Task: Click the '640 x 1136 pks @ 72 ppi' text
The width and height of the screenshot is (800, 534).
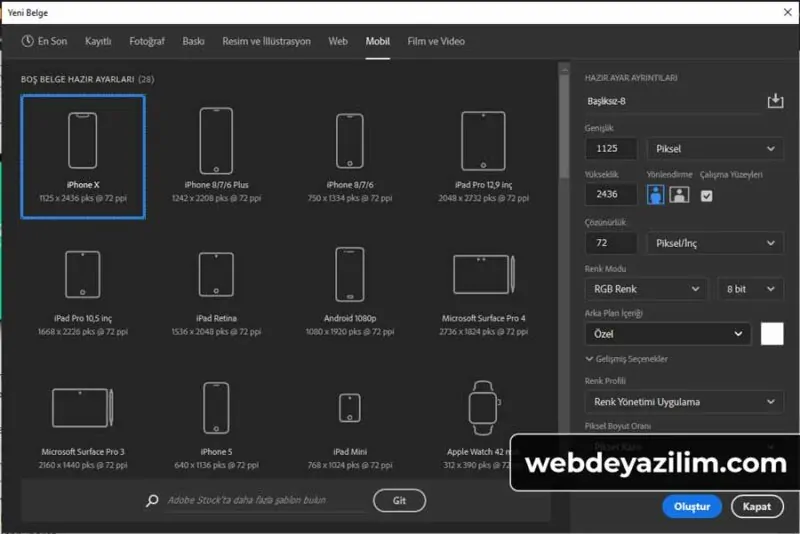Action: 216,465
